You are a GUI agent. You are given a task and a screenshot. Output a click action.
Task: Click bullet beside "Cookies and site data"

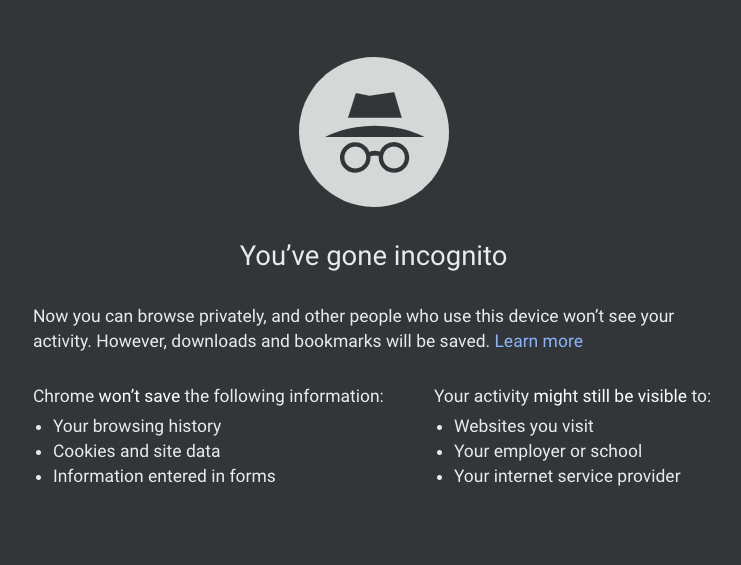coord(39,453)
